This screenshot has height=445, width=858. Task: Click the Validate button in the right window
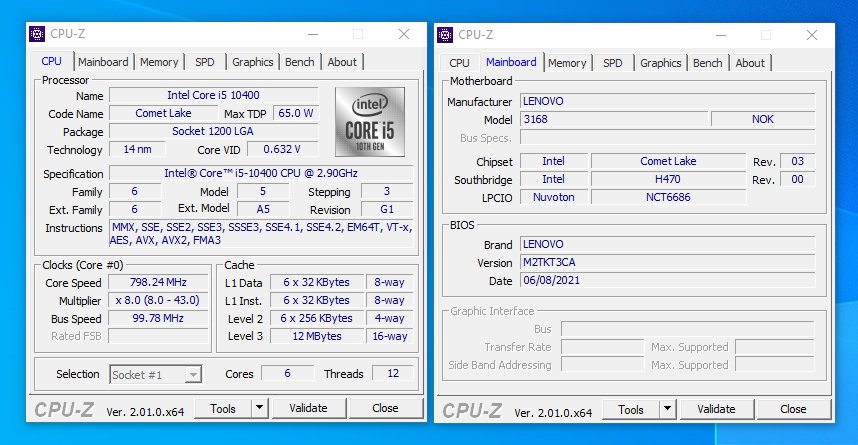[x=716, y=409]
